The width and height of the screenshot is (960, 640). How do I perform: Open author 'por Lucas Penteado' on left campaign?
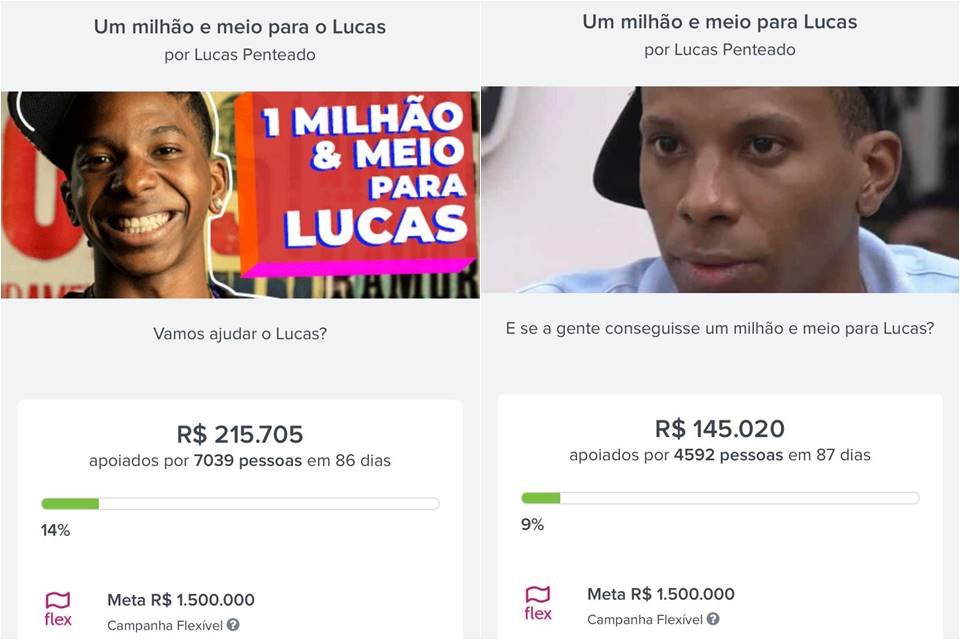[x=240, y=55]
